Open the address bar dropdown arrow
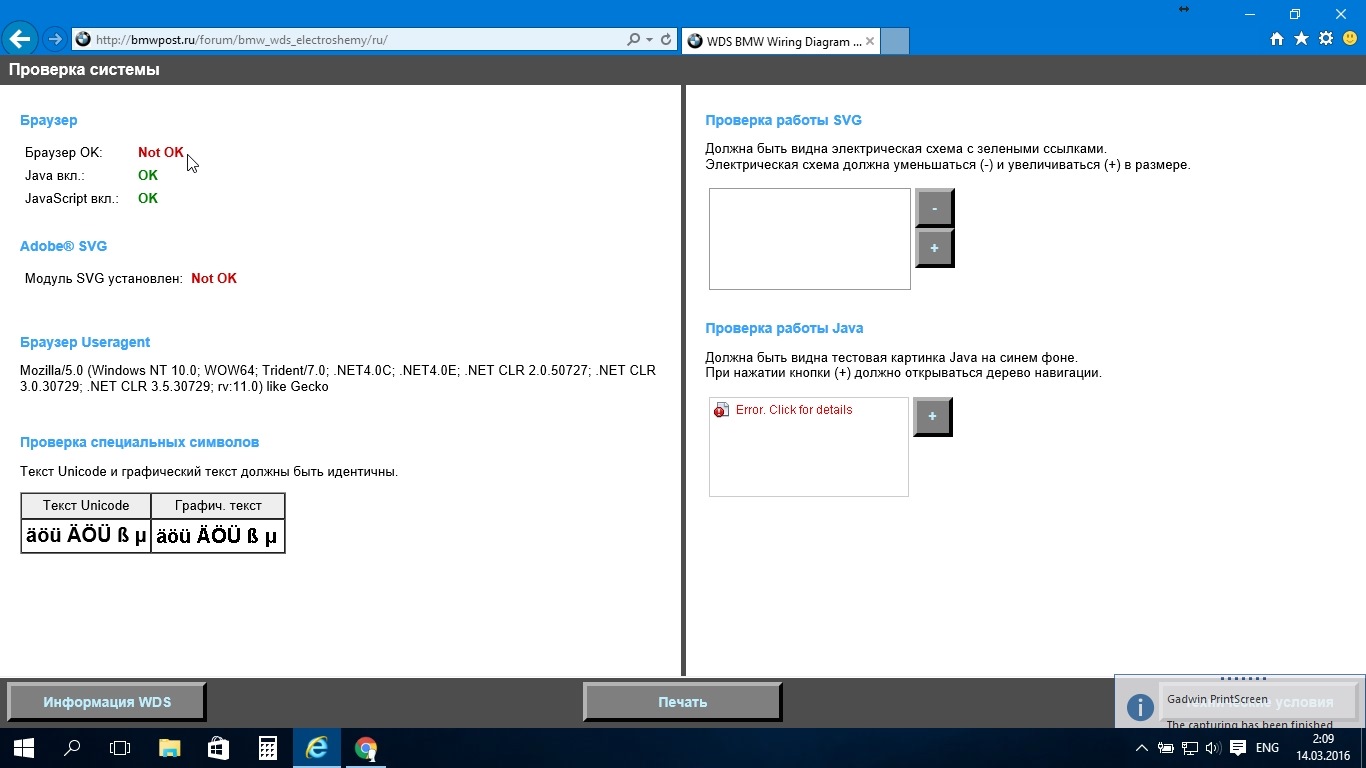Image resolution: width=1366 pixels, height=768 pixels. (650, 40)
